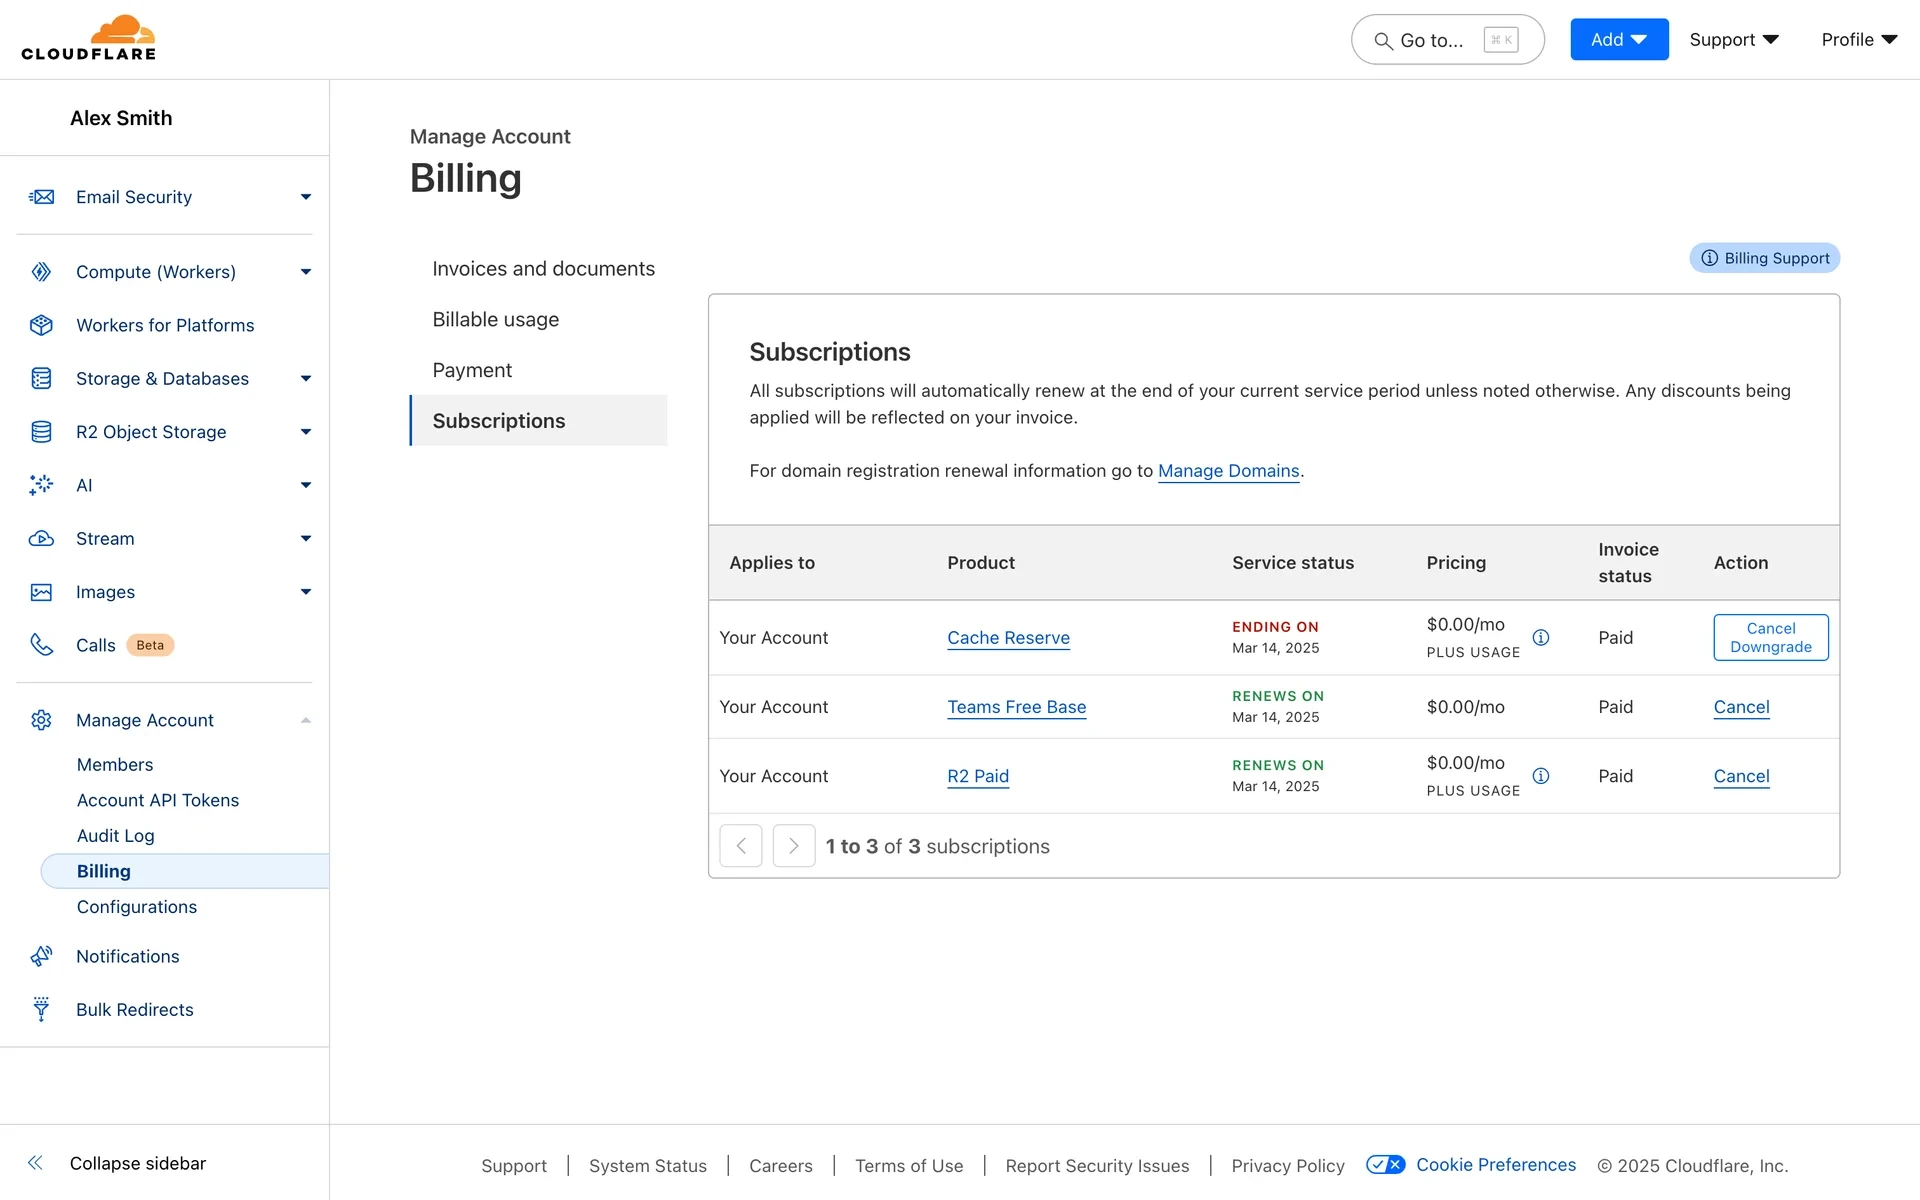Click the Alex Smith account name
1920x1200 pixels.
click(121, 118)
